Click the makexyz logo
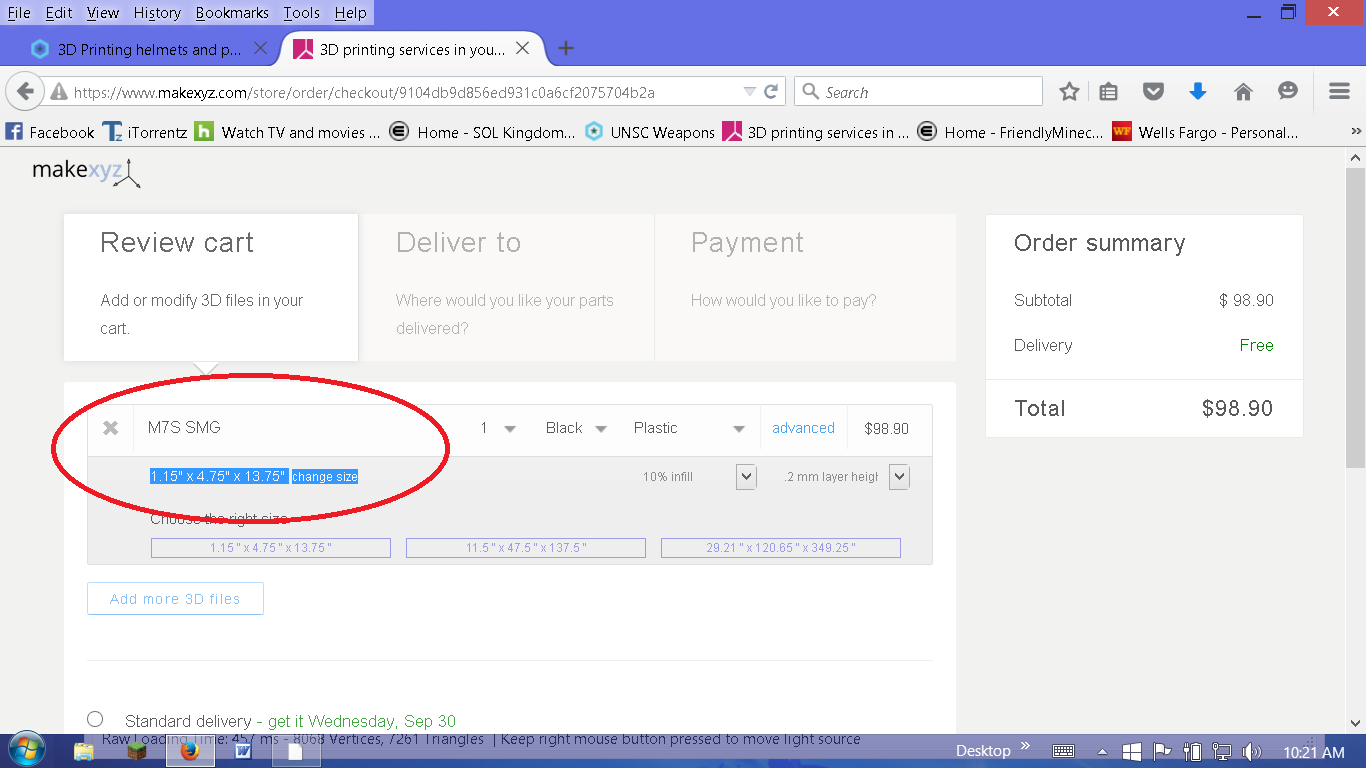 (x=86, y=172)
